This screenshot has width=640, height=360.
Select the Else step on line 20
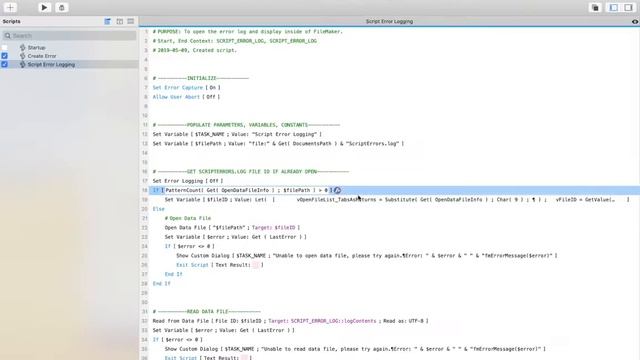click(x=159, y=209)
